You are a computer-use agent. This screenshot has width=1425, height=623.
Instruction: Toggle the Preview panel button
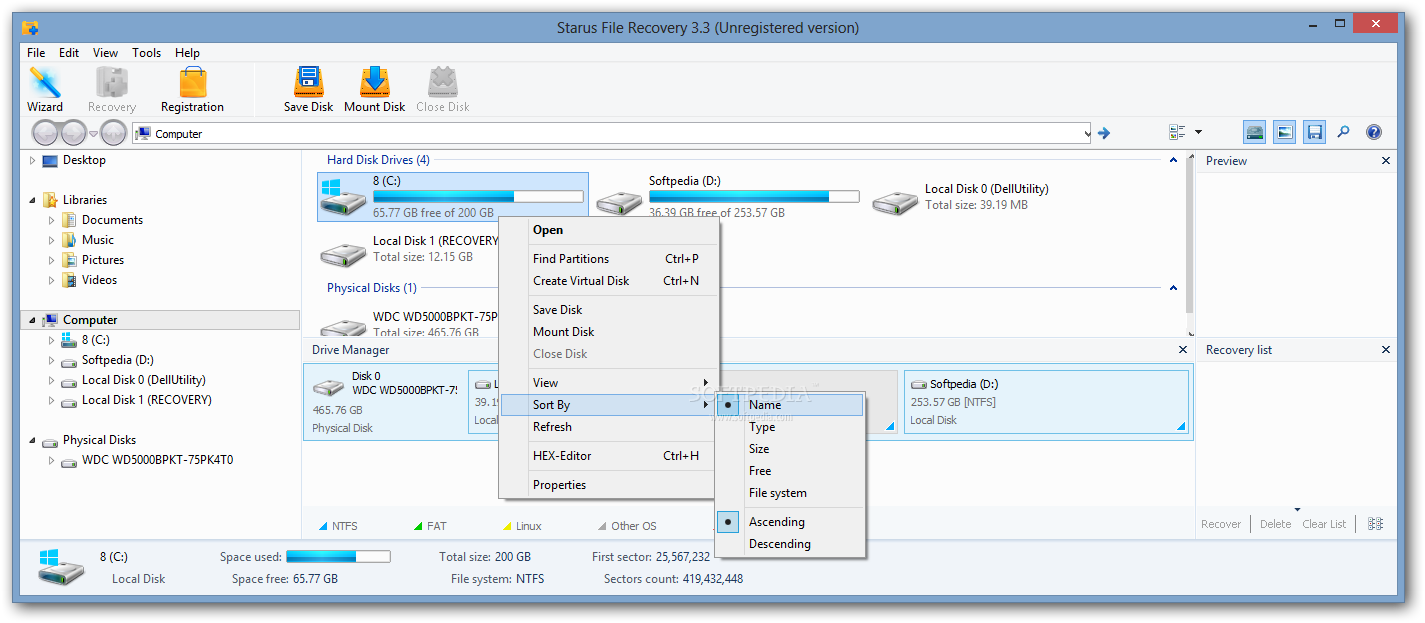coord(1285,132)
